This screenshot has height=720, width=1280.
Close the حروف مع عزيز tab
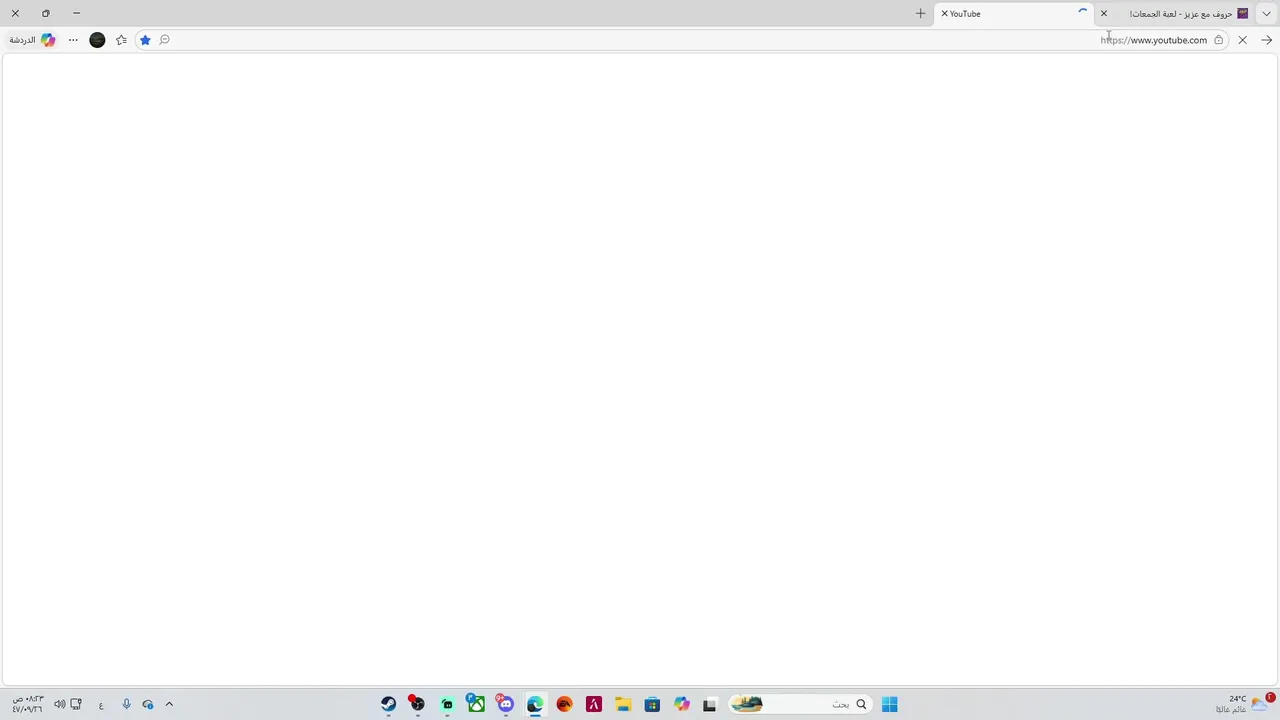(x=1104, y=14)
